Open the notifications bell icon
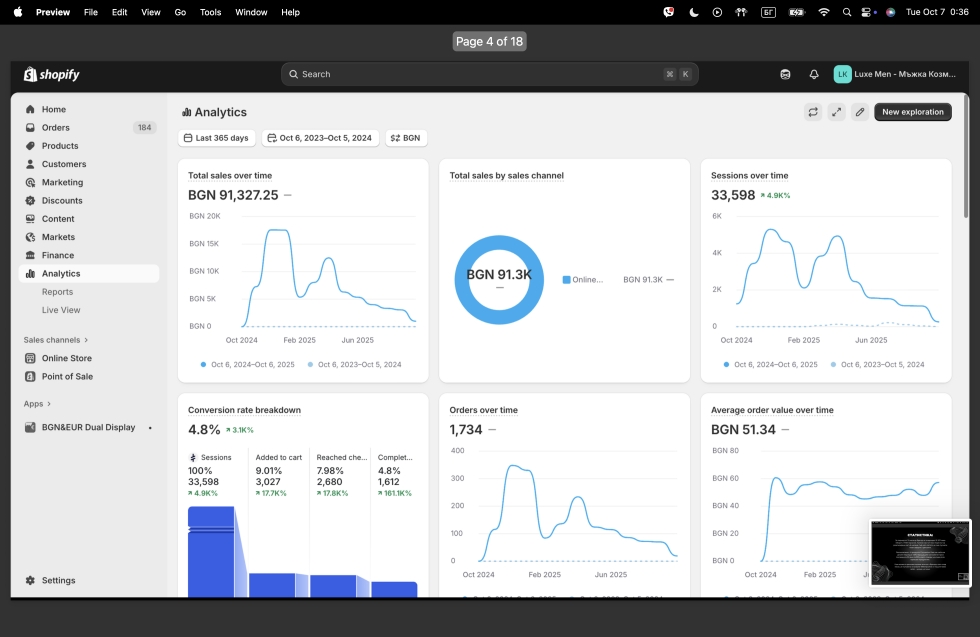This screenshot has width=980, height=637. pos(814,74)
